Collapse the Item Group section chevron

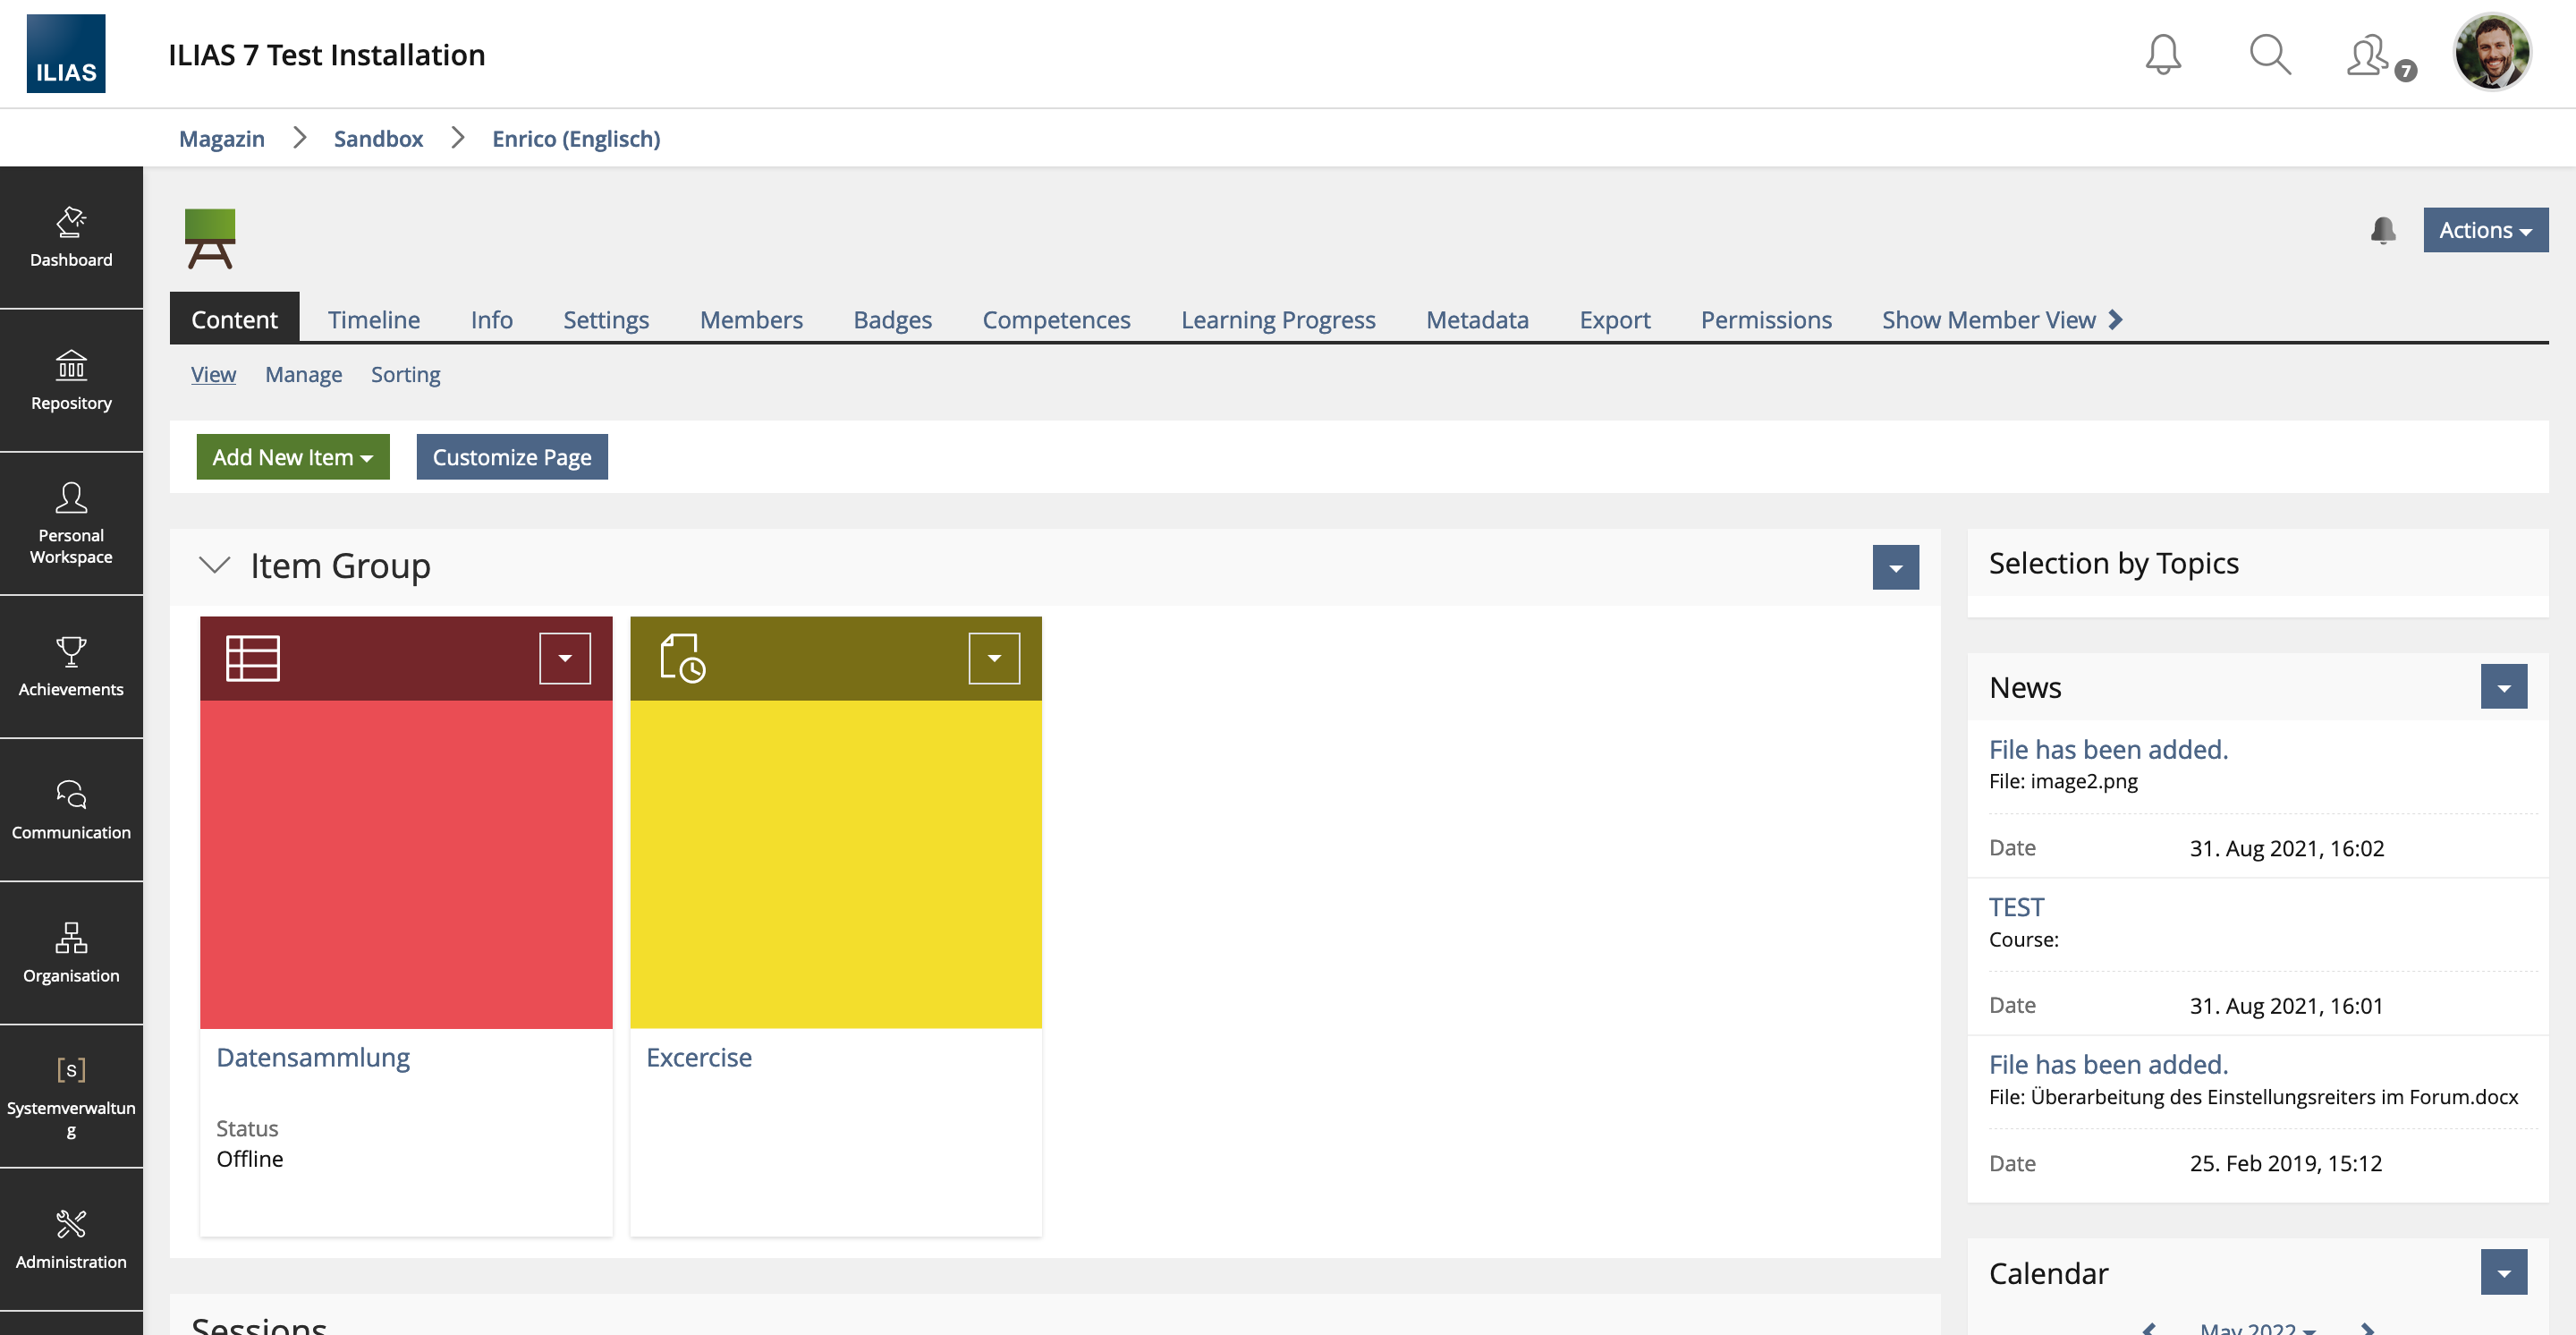tap(214, 565)
